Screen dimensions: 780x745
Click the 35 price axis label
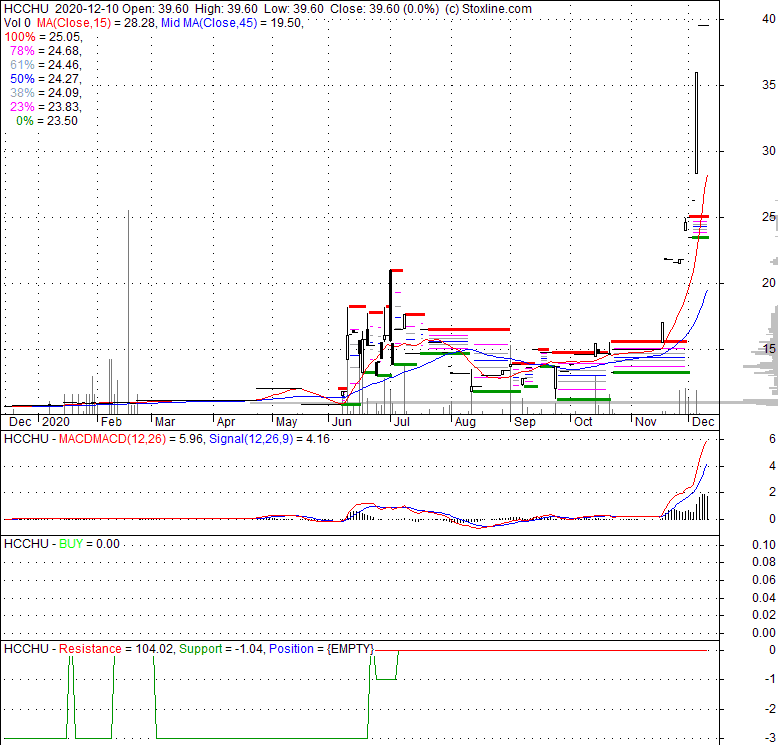(x=769, y=85)
